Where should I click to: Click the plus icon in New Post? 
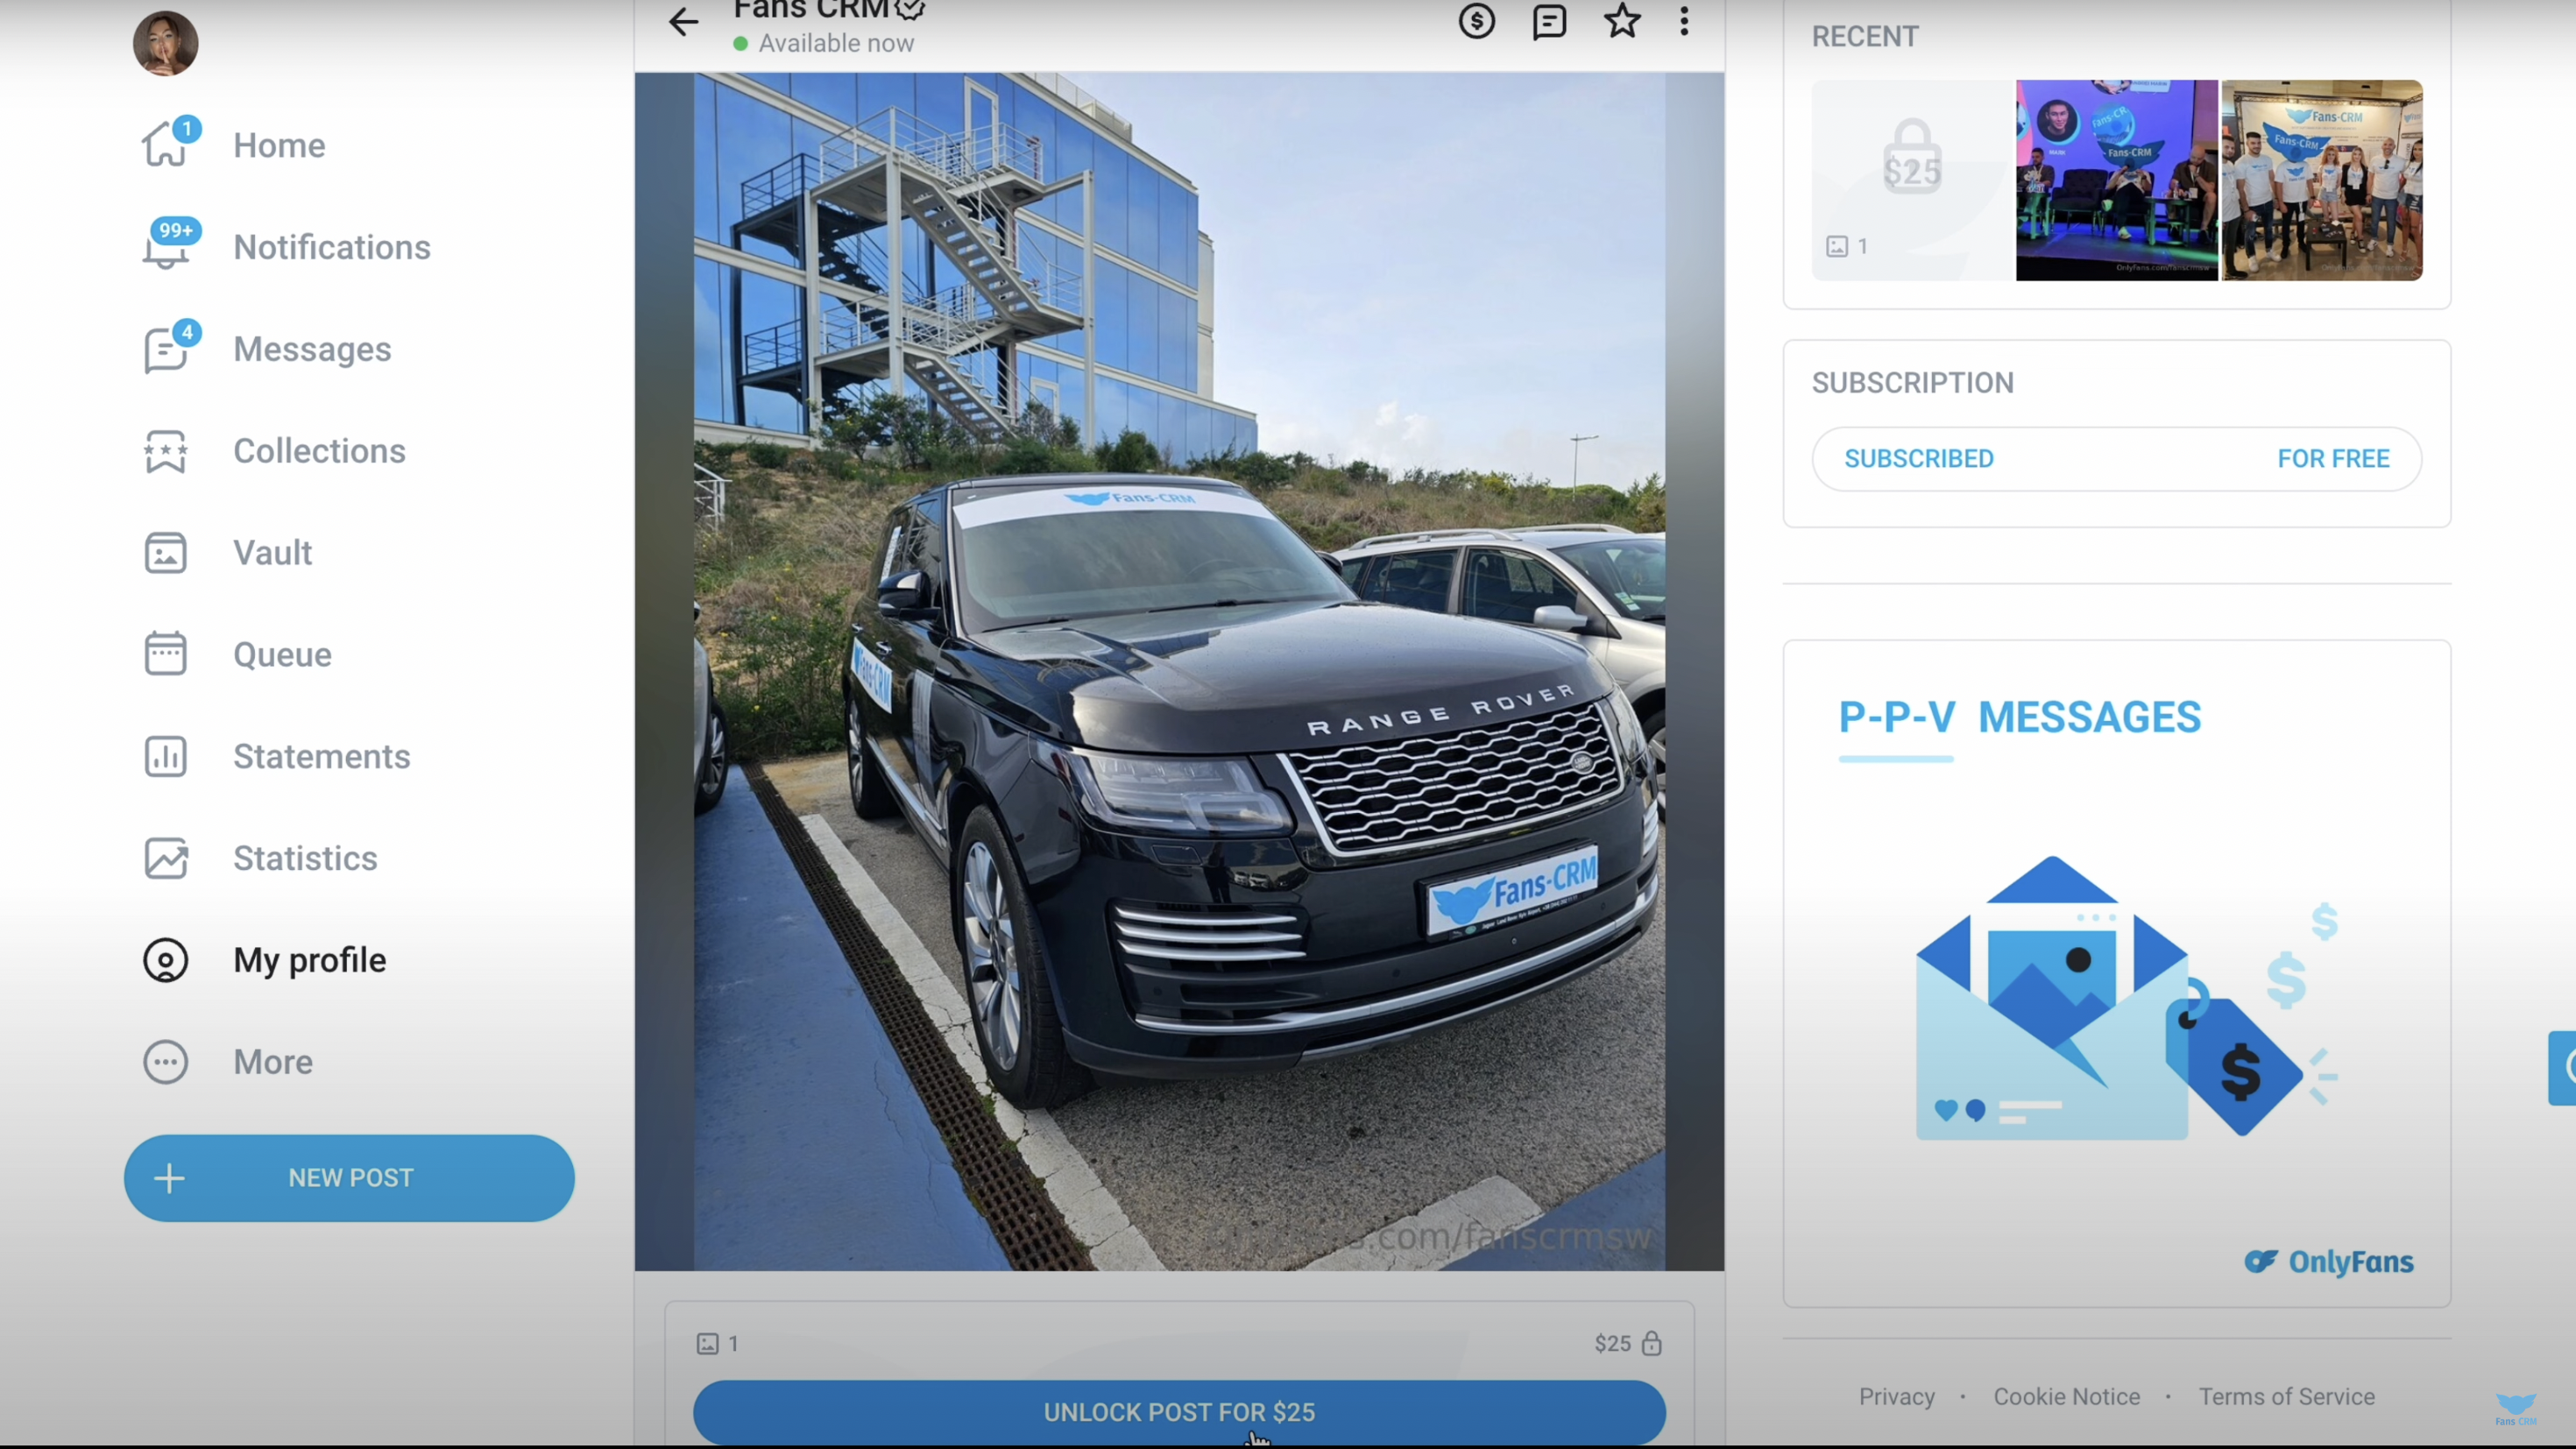click(169, 1178)
